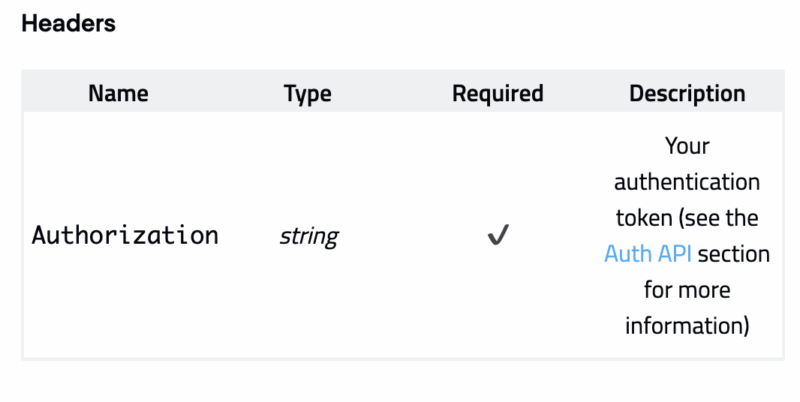This screenshot has height=402, width=800.
Task: Select the Authorization header name
Action: coord(125,236)
